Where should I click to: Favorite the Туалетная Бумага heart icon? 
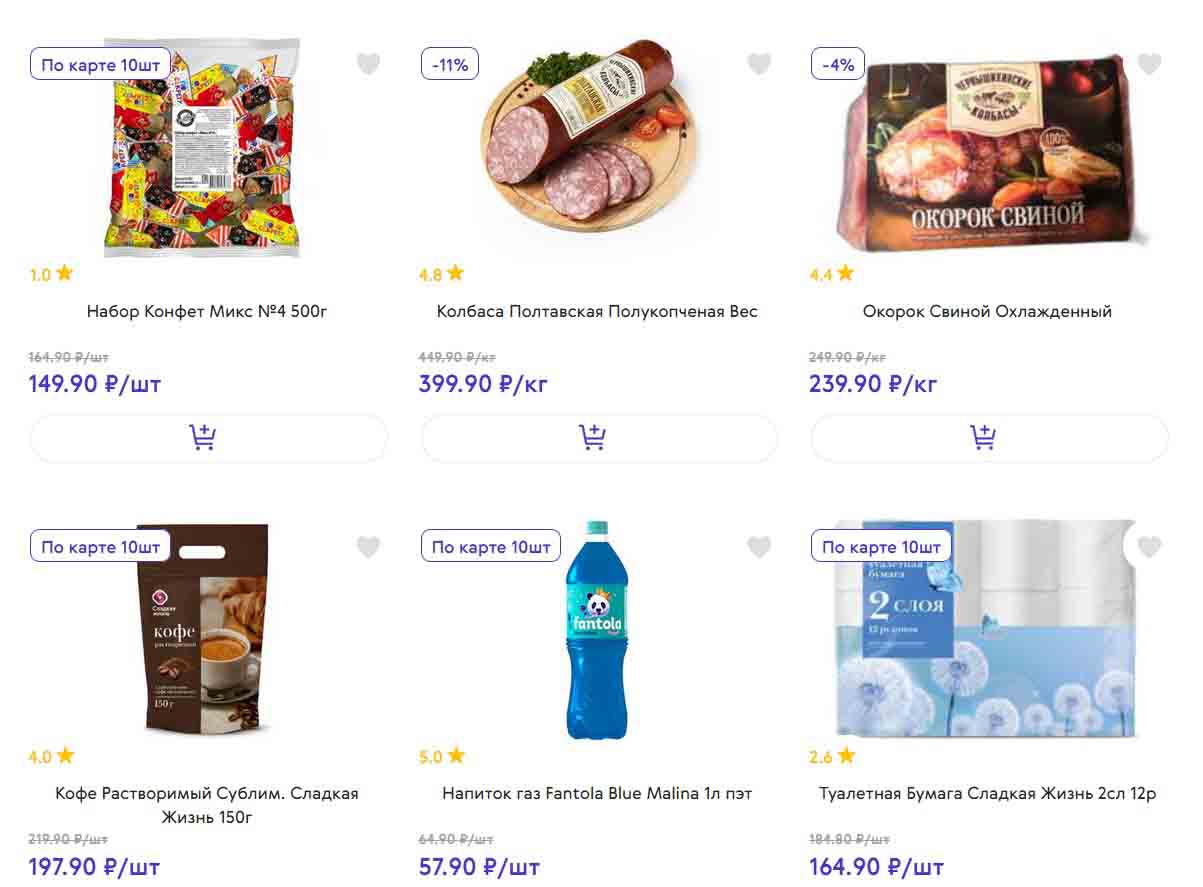[x=1149, y=547]
